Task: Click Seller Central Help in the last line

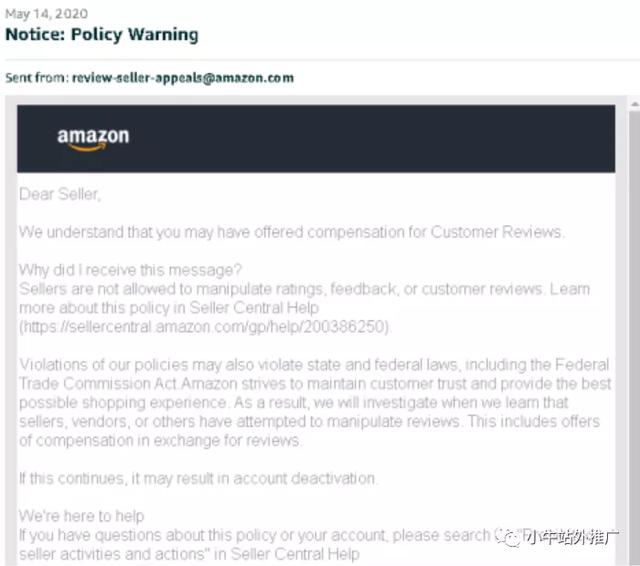Action: [x=295, y=554]
